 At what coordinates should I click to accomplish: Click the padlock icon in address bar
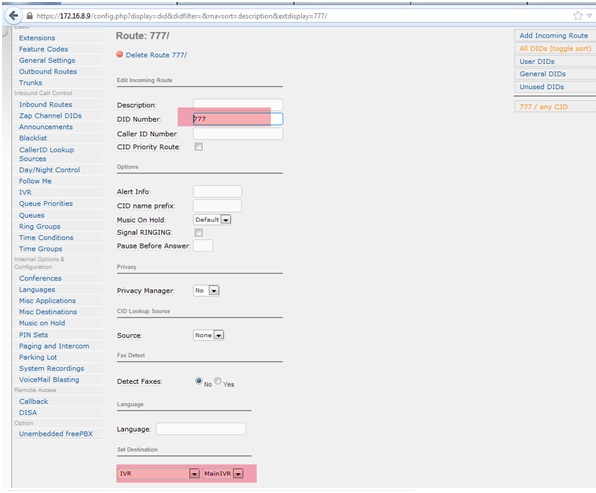(x=30, y=16)
